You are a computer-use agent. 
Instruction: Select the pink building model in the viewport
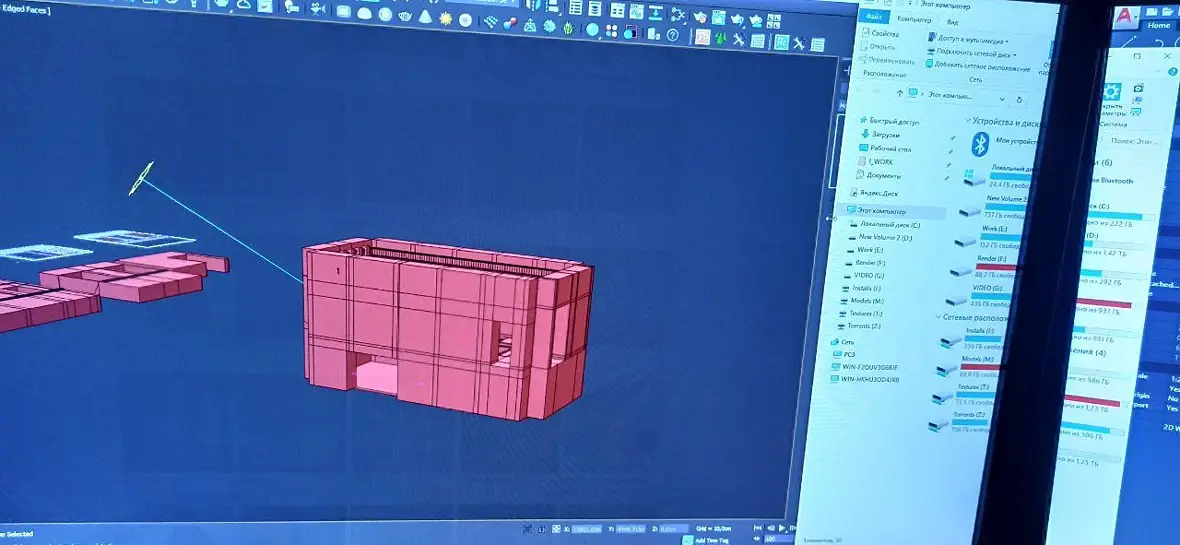pyautogui.click(x=447, y=328)
